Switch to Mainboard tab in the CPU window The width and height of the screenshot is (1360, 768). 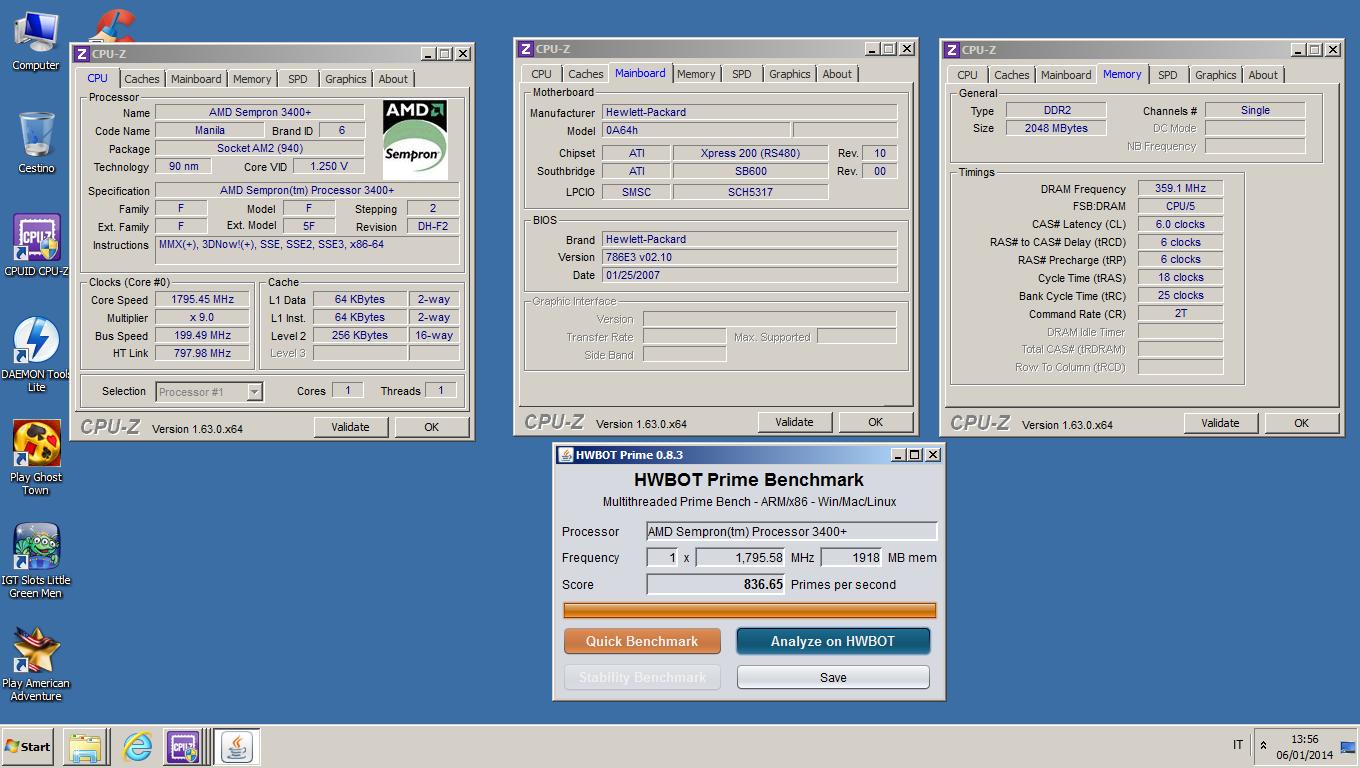pos(196,79)
